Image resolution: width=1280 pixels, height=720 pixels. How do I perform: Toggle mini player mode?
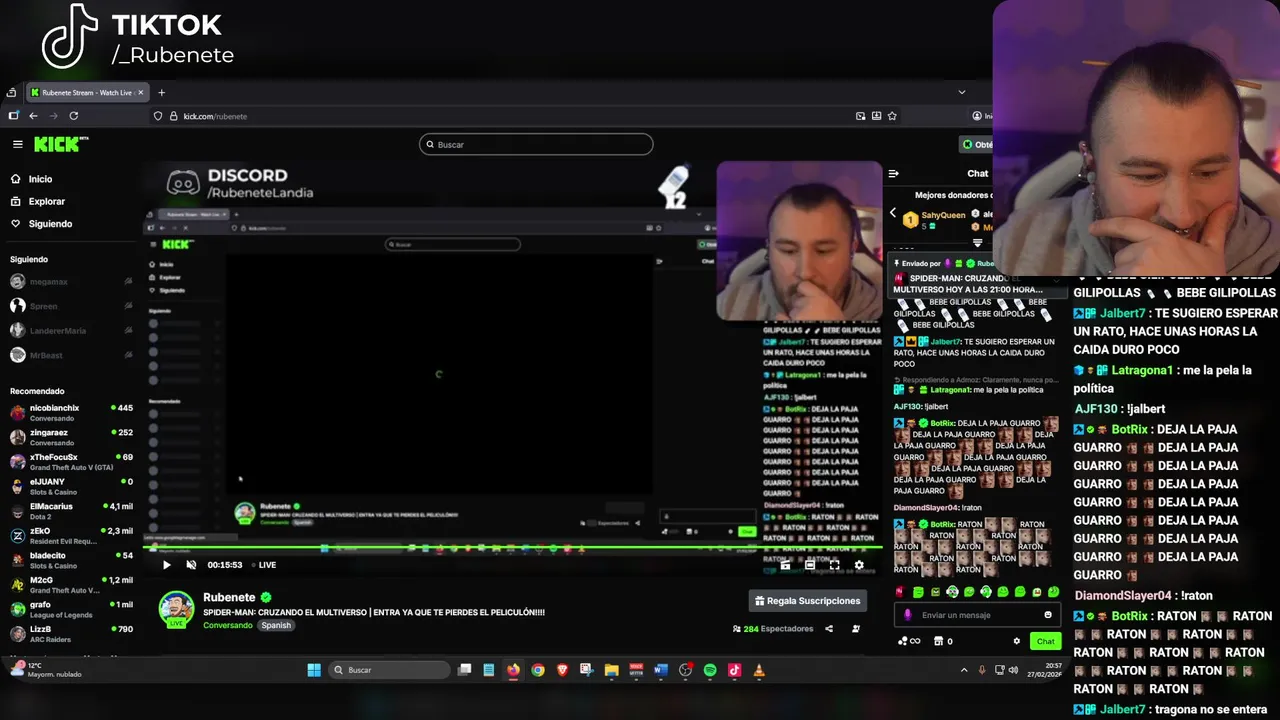pyautogui.click(x=785, y=565)
